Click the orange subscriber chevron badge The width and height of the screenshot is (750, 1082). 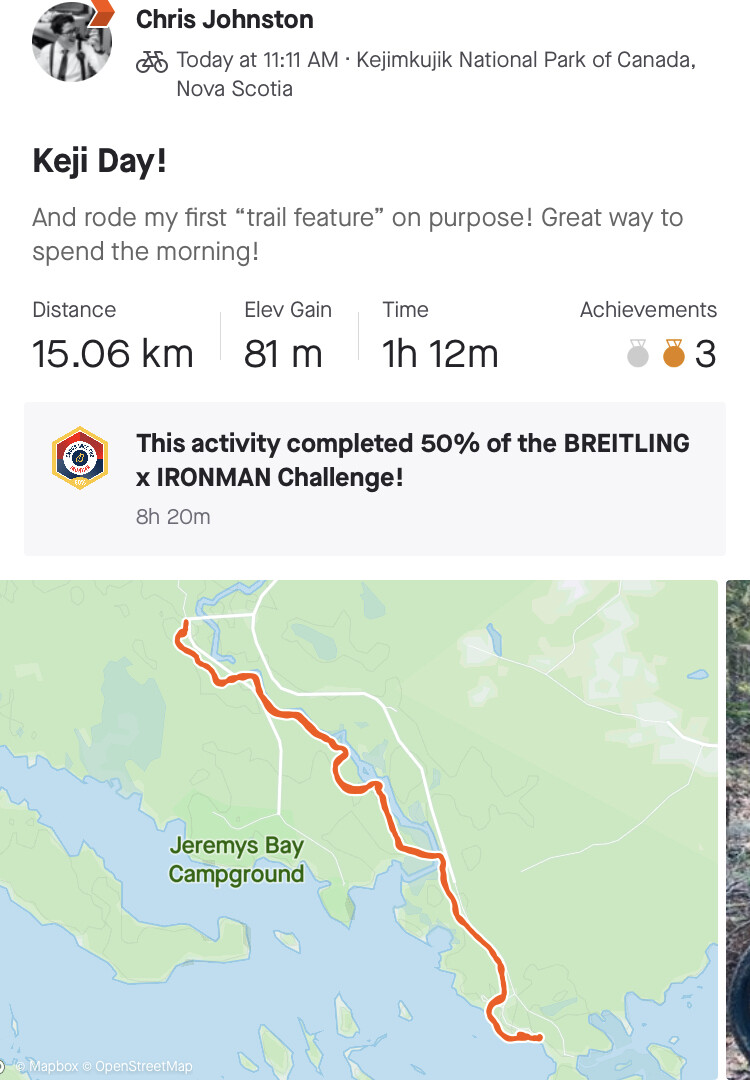click(x=101, y=12)
